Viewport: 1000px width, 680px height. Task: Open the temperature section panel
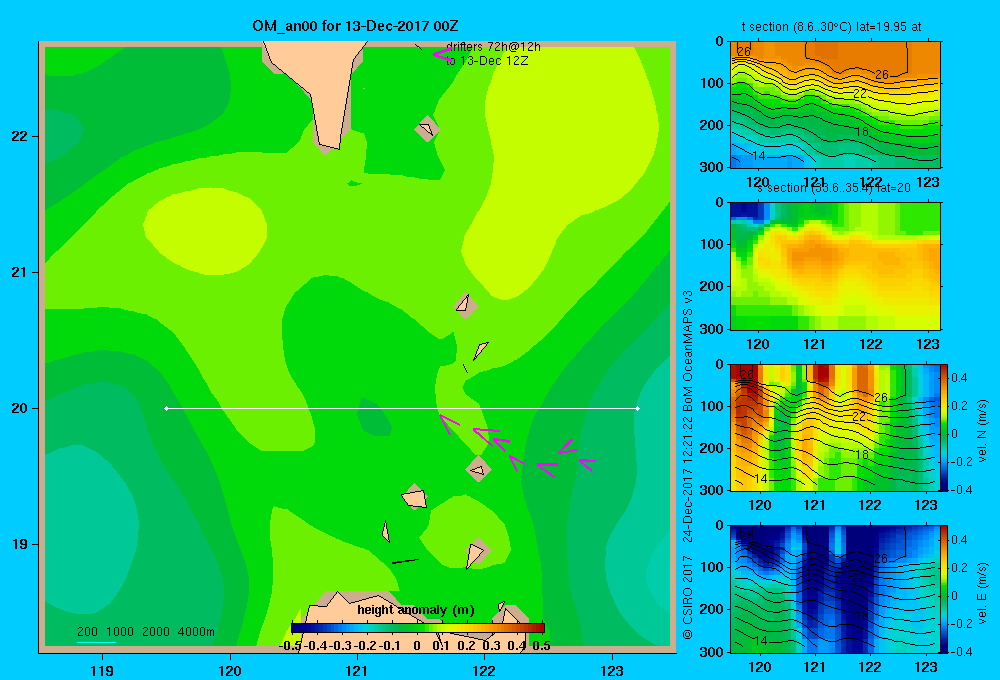[835, 105]
